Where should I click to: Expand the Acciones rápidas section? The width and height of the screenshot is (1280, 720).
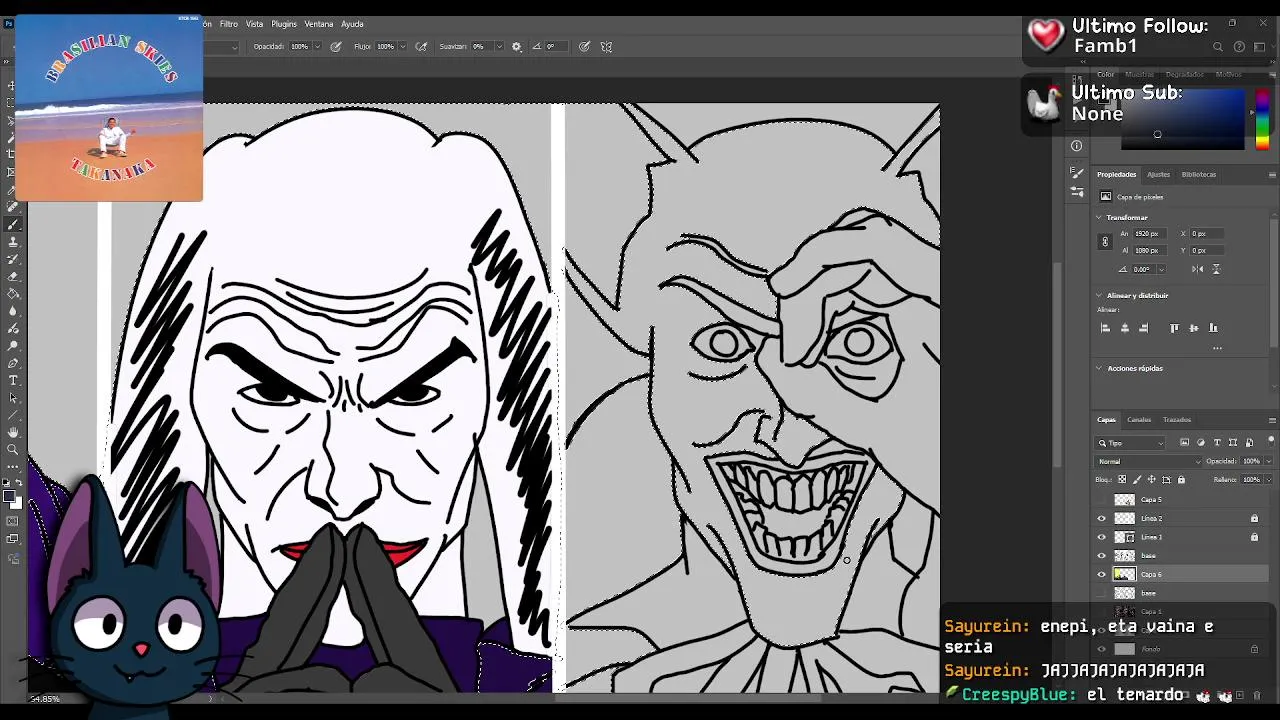coord(1099,368)
